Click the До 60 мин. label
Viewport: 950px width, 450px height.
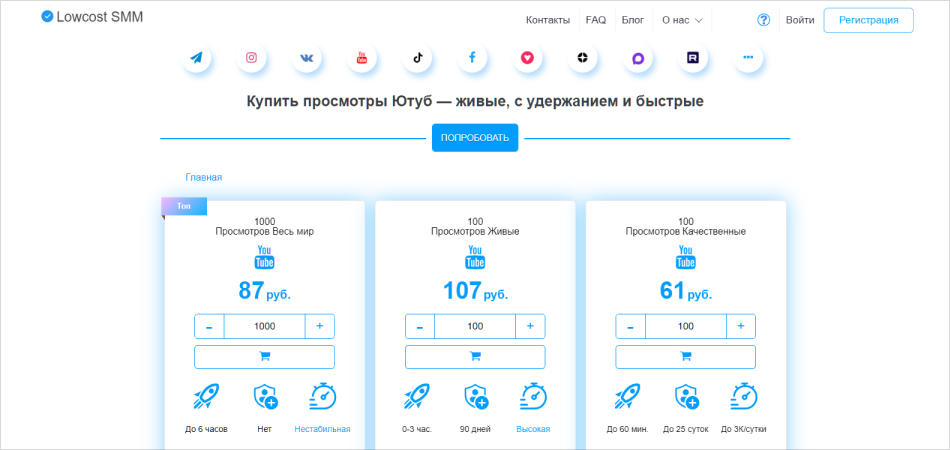(628, 429)
